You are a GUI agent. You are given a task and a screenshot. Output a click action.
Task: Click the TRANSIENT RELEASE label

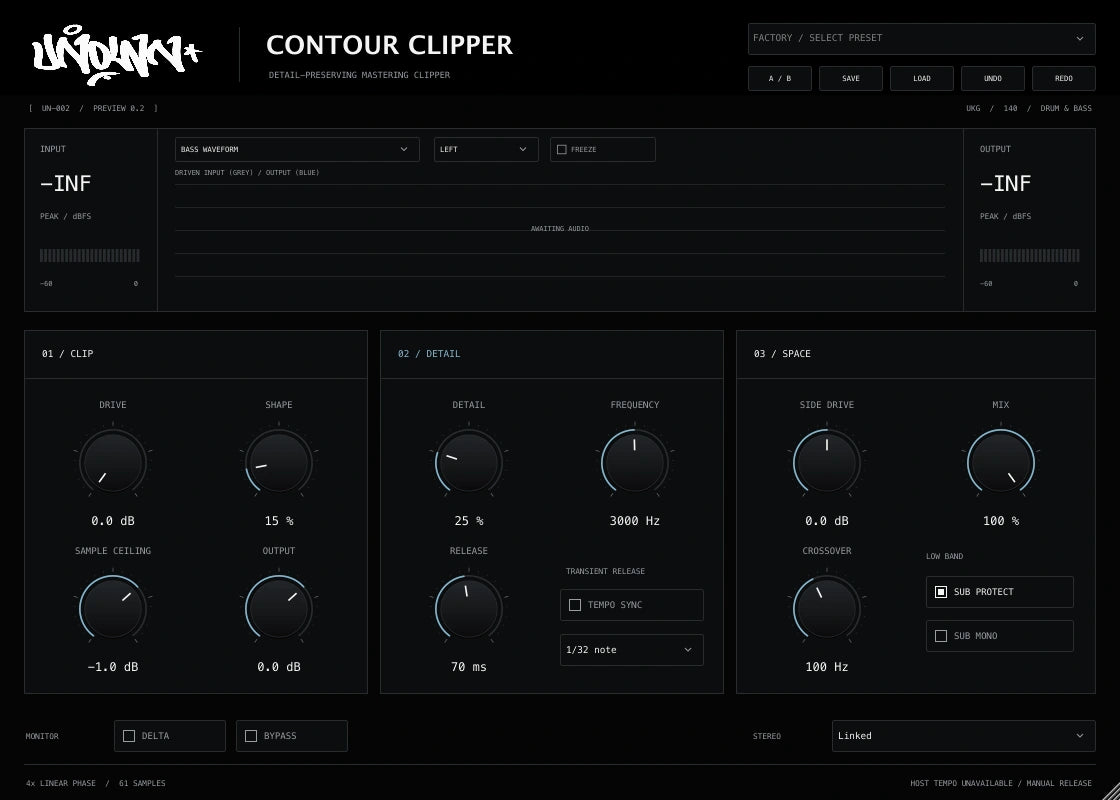605,571
